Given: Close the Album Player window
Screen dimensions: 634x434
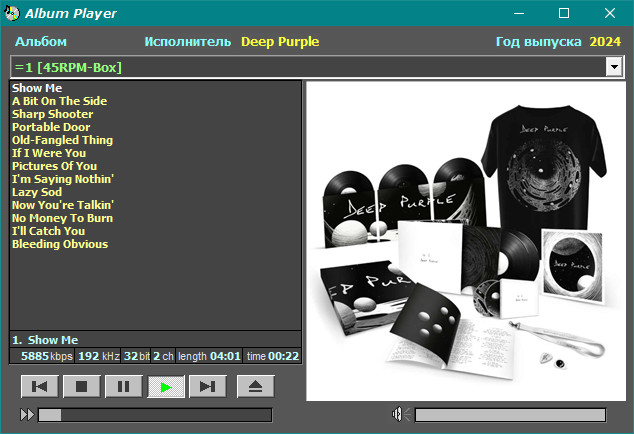Looking at the screenshot, I should click(610, 13).
